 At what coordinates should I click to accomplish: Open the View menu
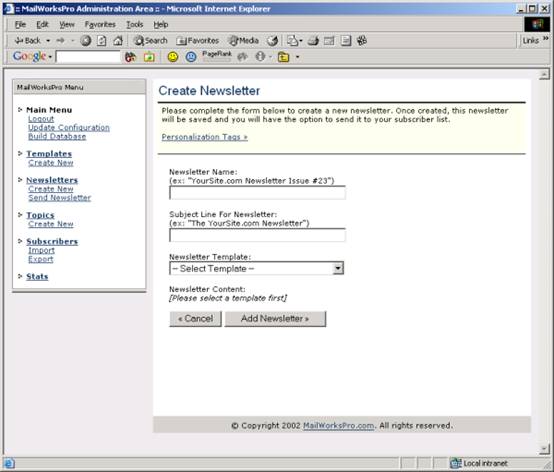tap(67, 24)
